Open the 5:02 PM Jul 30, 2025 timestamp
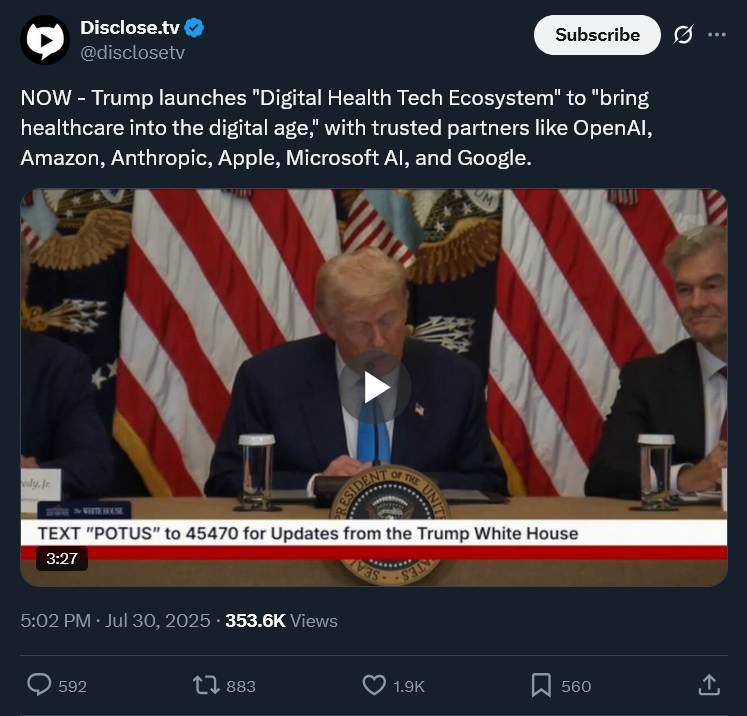The height and width of the screenshot is (716, 747). click(x=115, y=621)
